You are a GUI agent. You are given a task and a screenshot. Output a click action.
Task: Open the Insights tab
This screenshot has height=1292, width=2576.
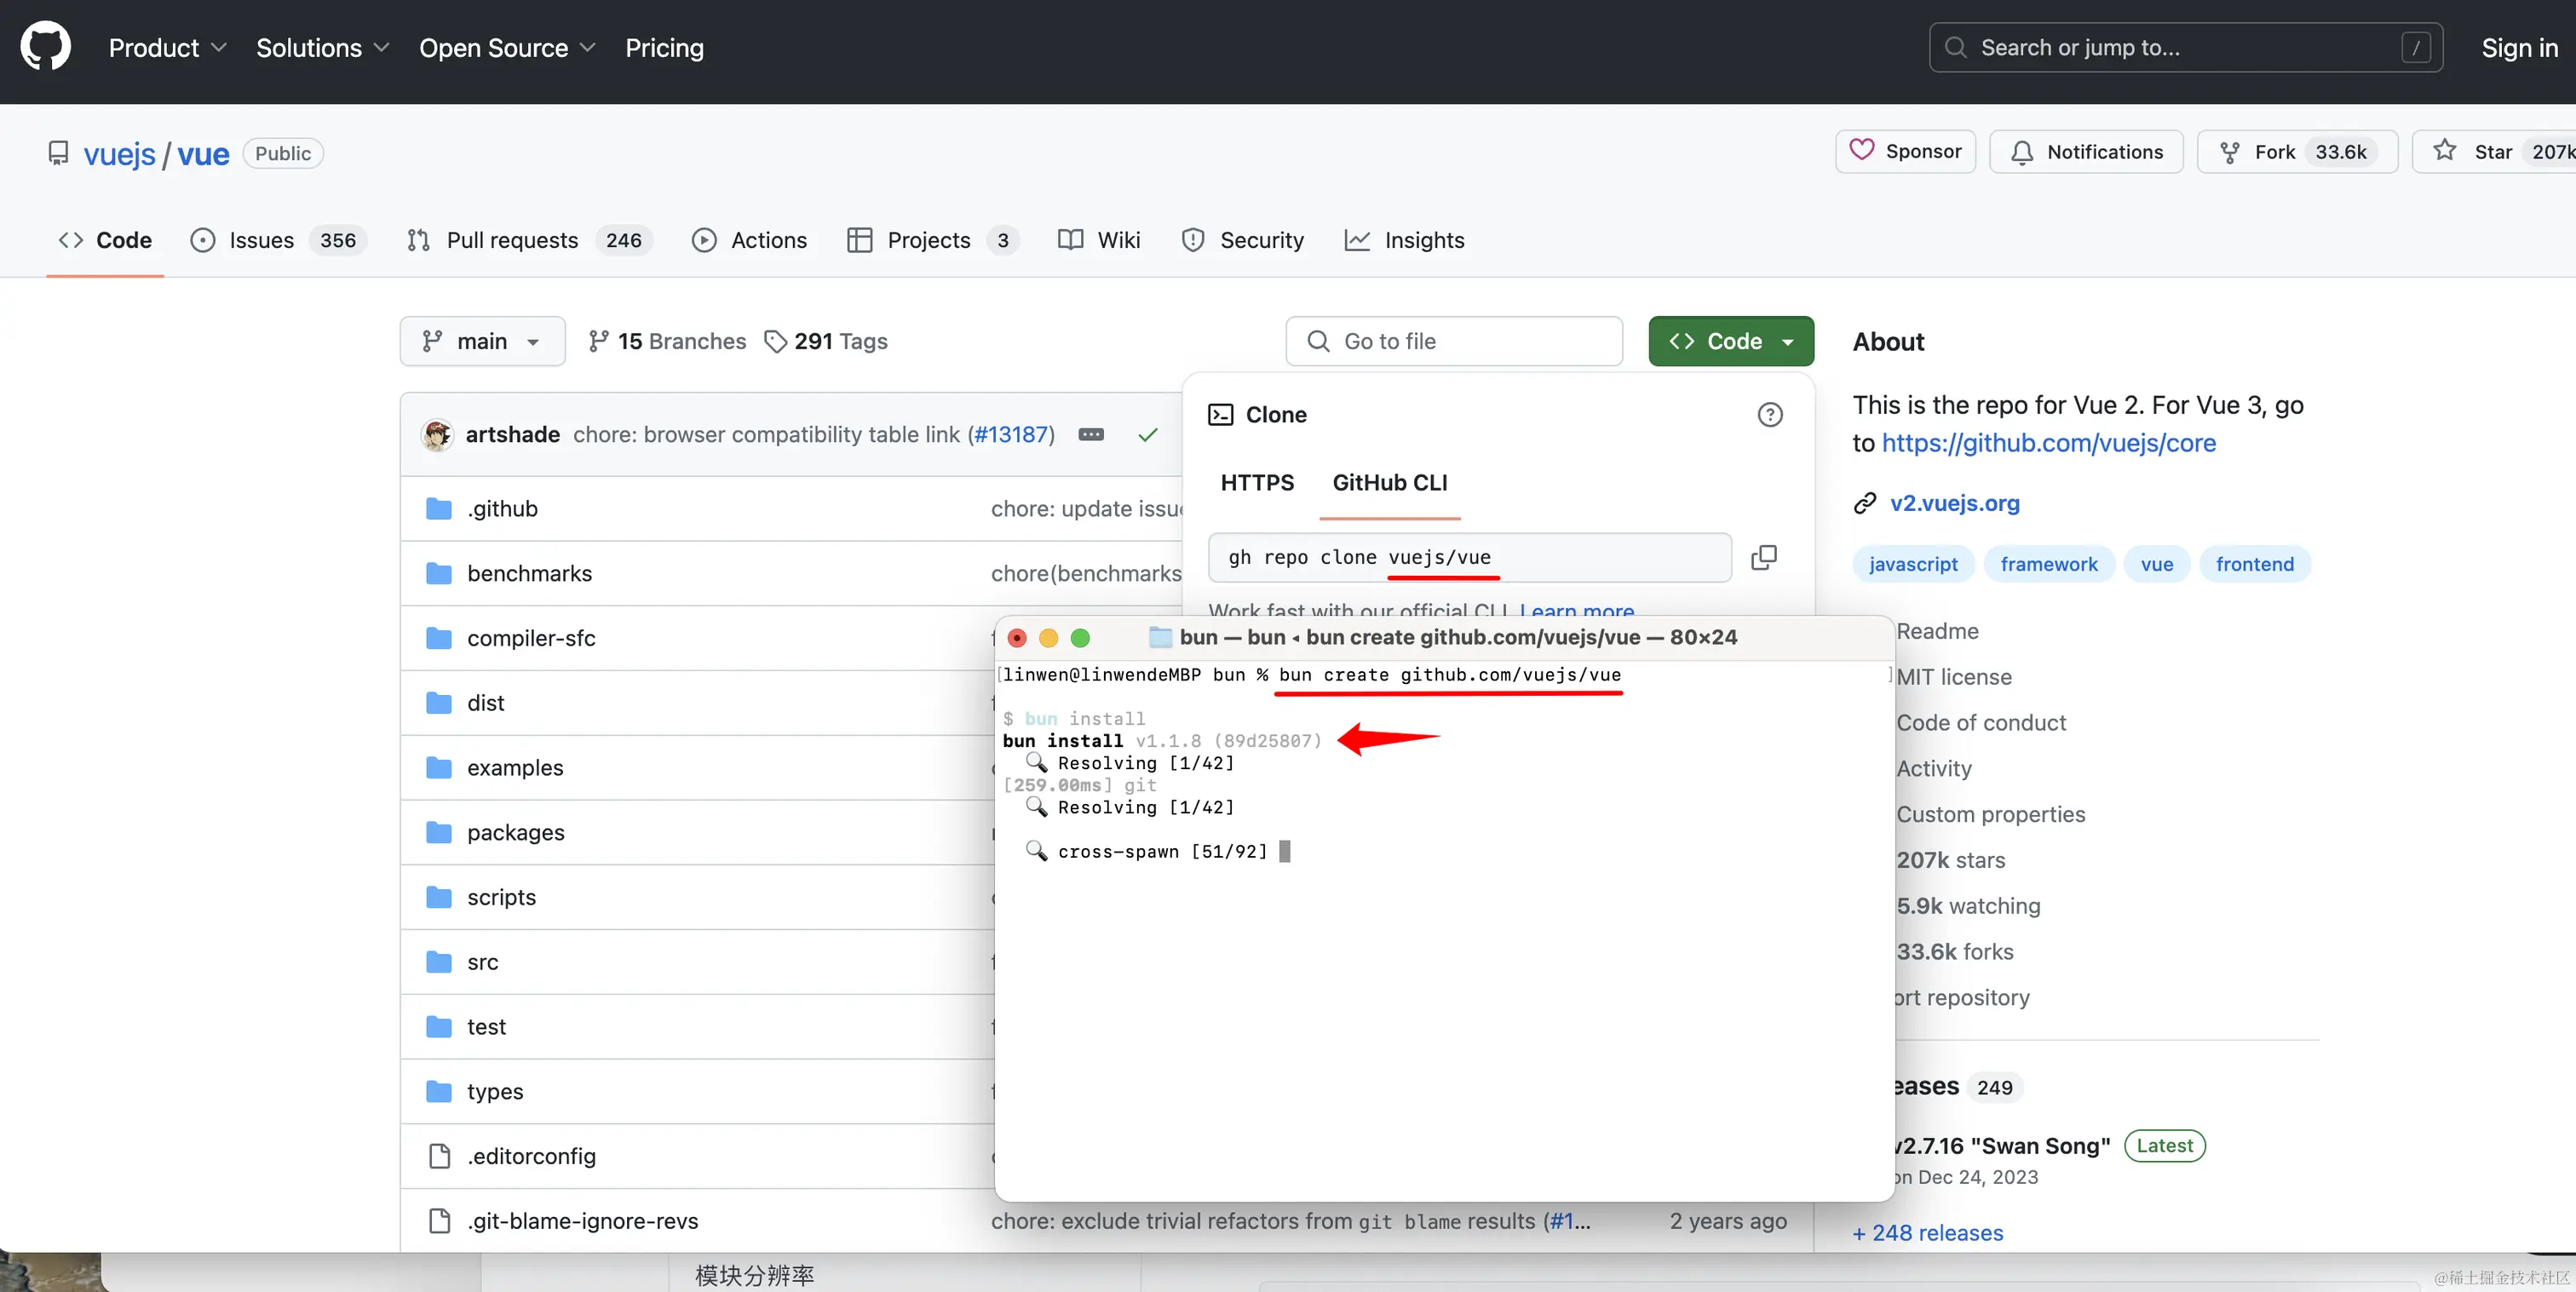pos(1404,240)
